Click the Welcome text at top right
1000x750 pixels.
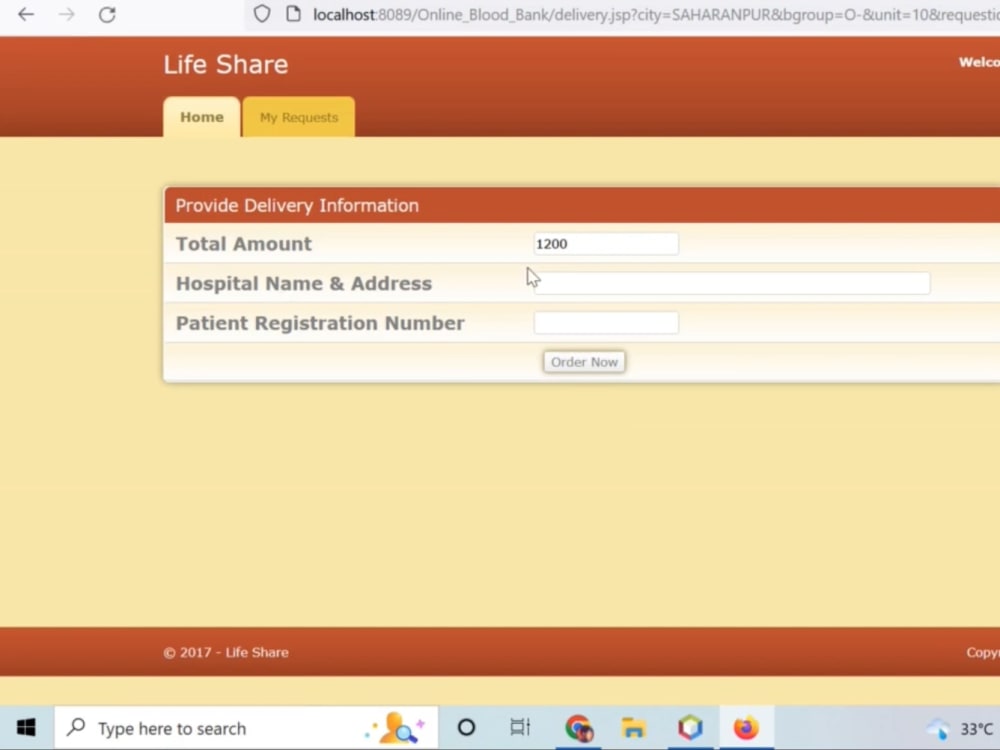point(978,62)
